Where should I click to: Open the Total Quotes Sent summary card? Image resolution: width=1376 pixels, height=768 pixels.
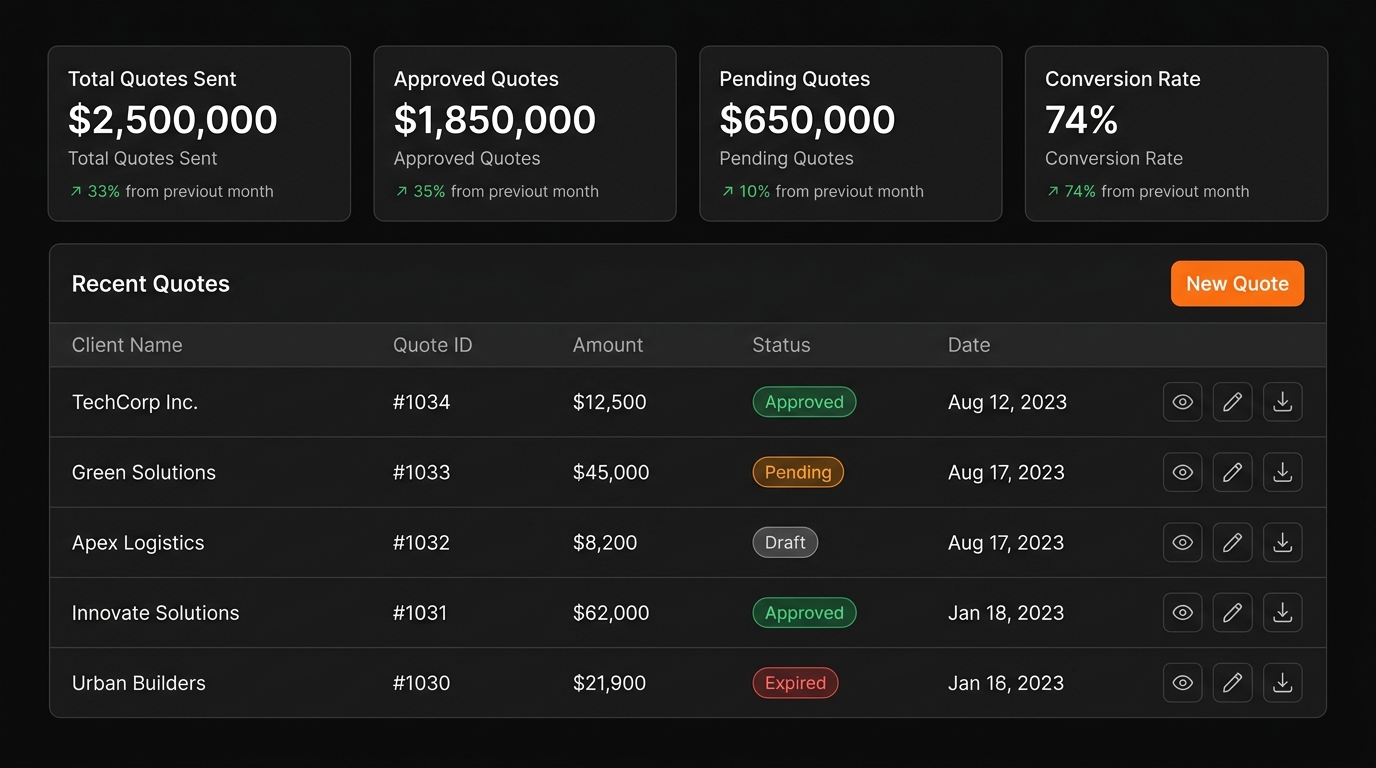tap(199, 133)
